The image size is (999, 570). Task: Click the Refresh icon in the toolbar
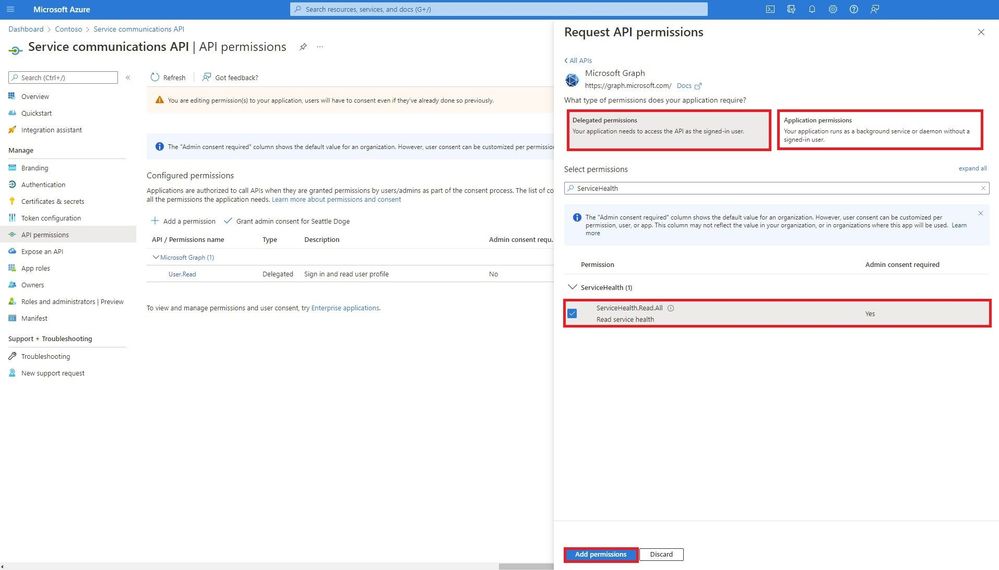point(155,77)
